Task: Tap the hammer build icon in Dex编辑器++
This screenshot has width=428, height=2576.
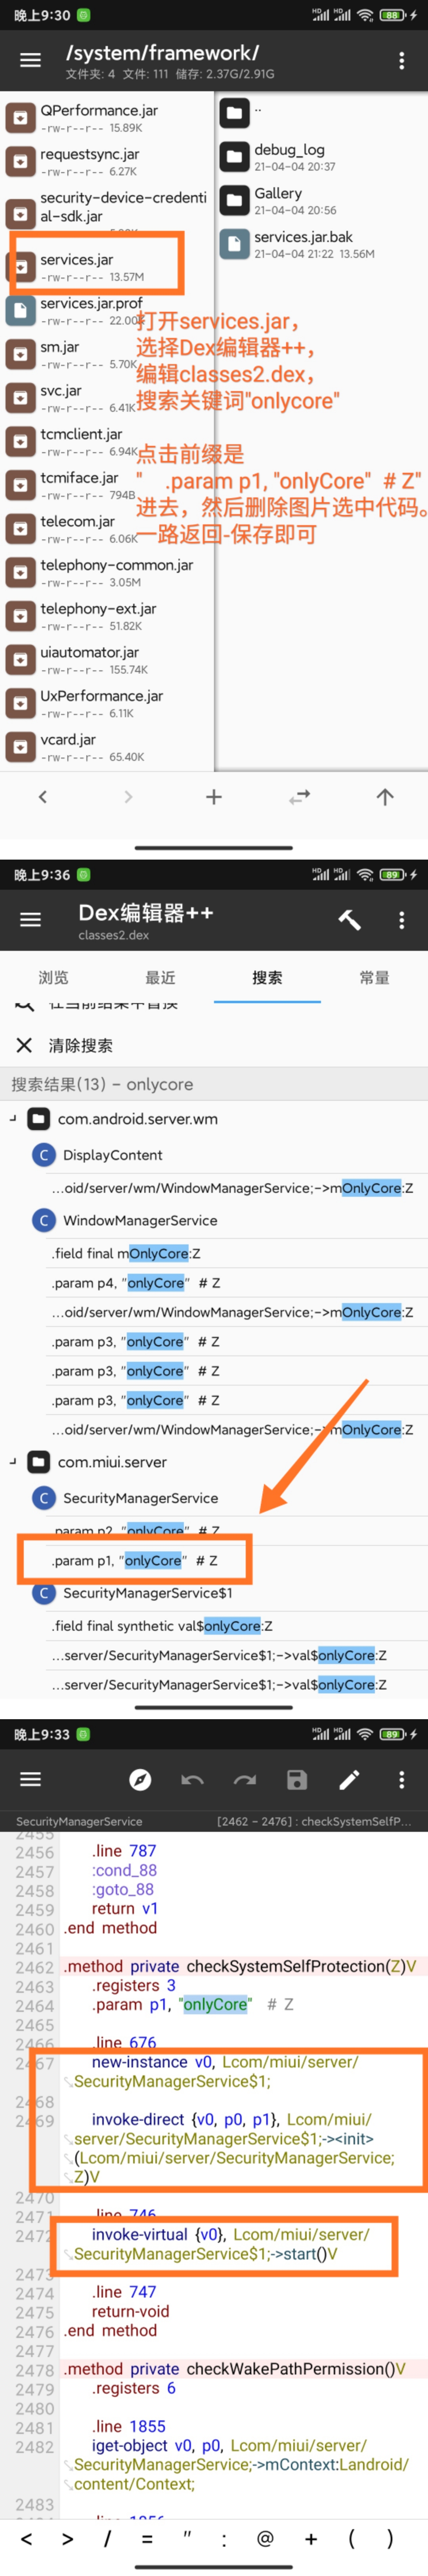Action: [x=349, y=919]
